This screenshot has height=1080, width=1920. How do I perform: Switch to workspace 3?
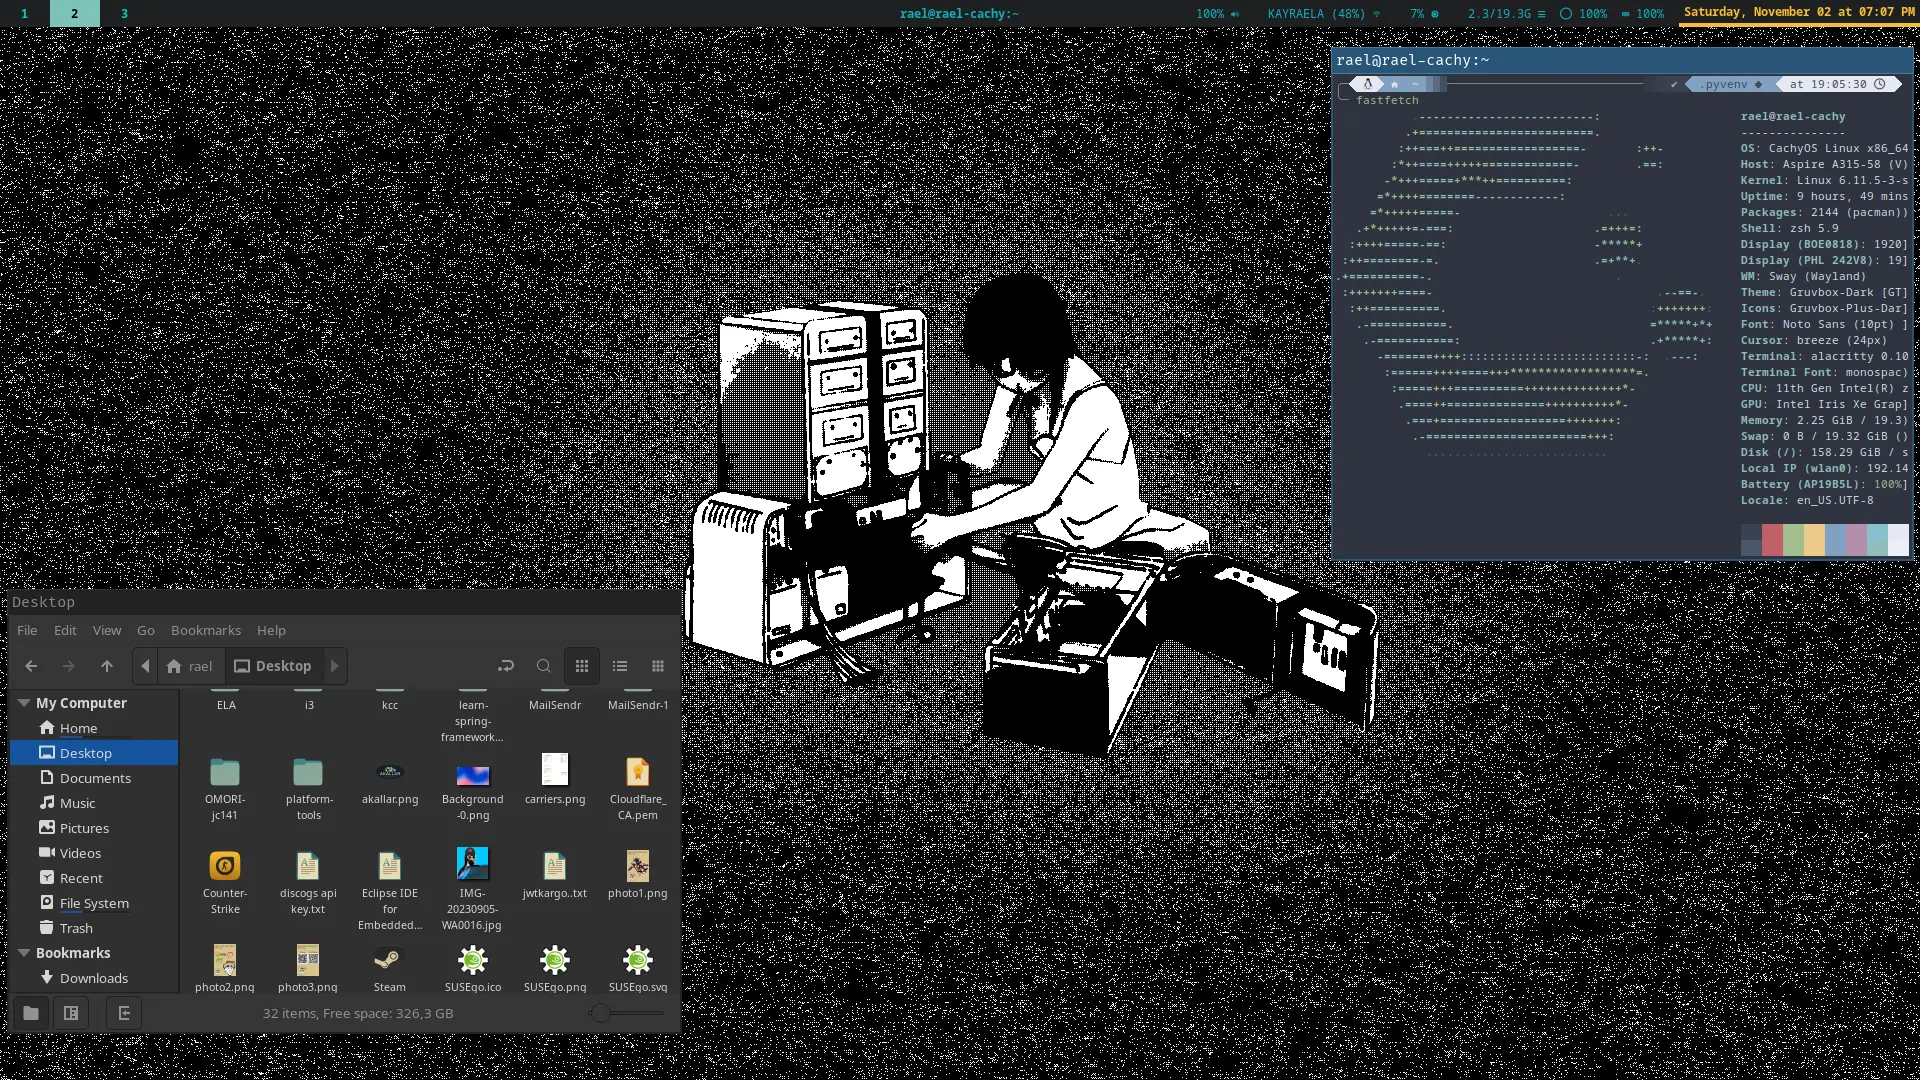pos(124,13)
